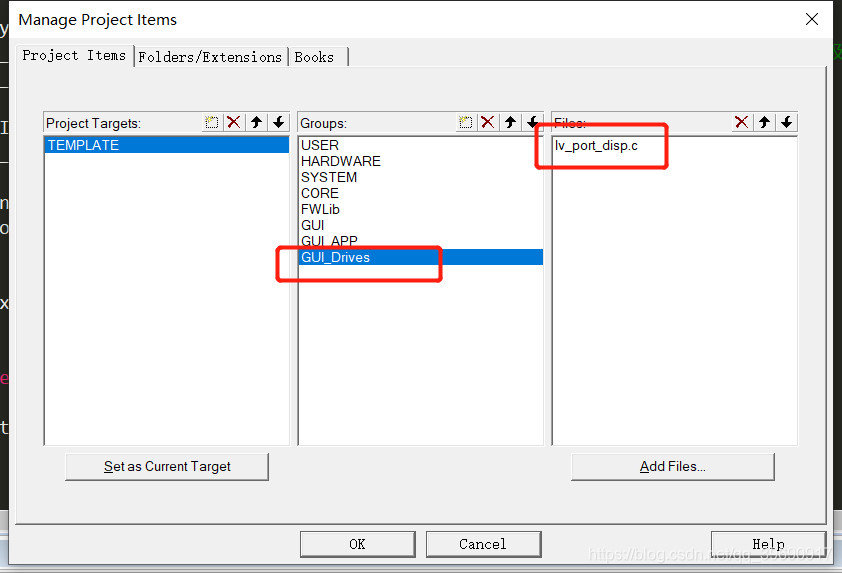Select the CORE group
Screen dimensions: 842x573
click(x=420, y=193)
